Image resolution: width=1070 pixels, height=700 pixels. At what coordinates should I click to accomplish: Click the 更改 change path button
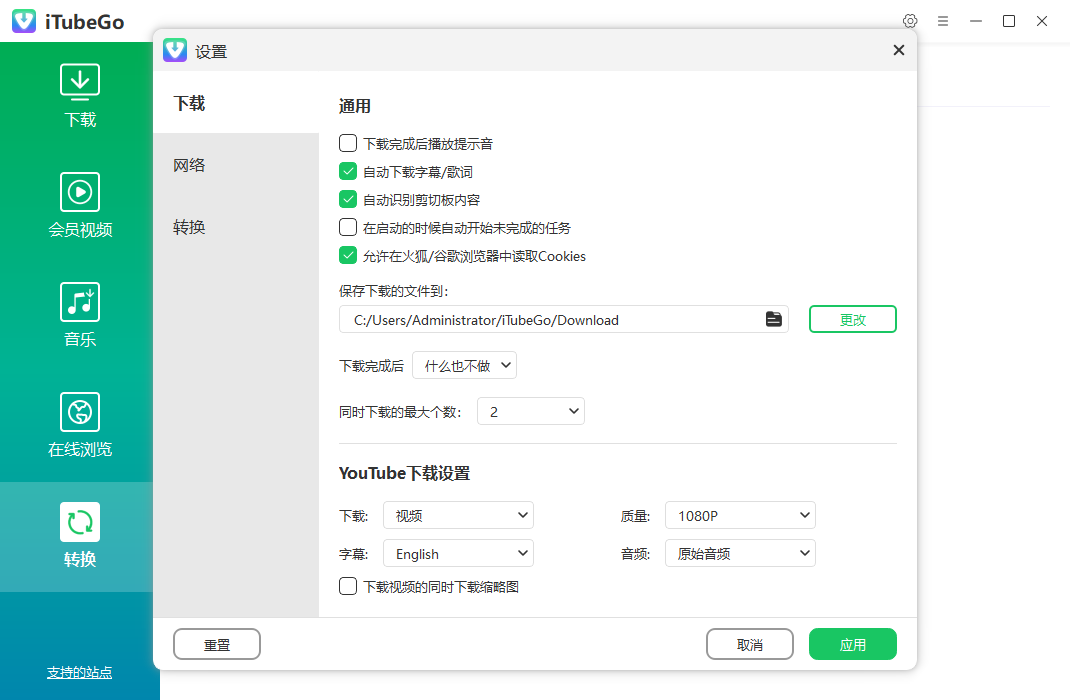pyautogui.click(x=852, y=318)
